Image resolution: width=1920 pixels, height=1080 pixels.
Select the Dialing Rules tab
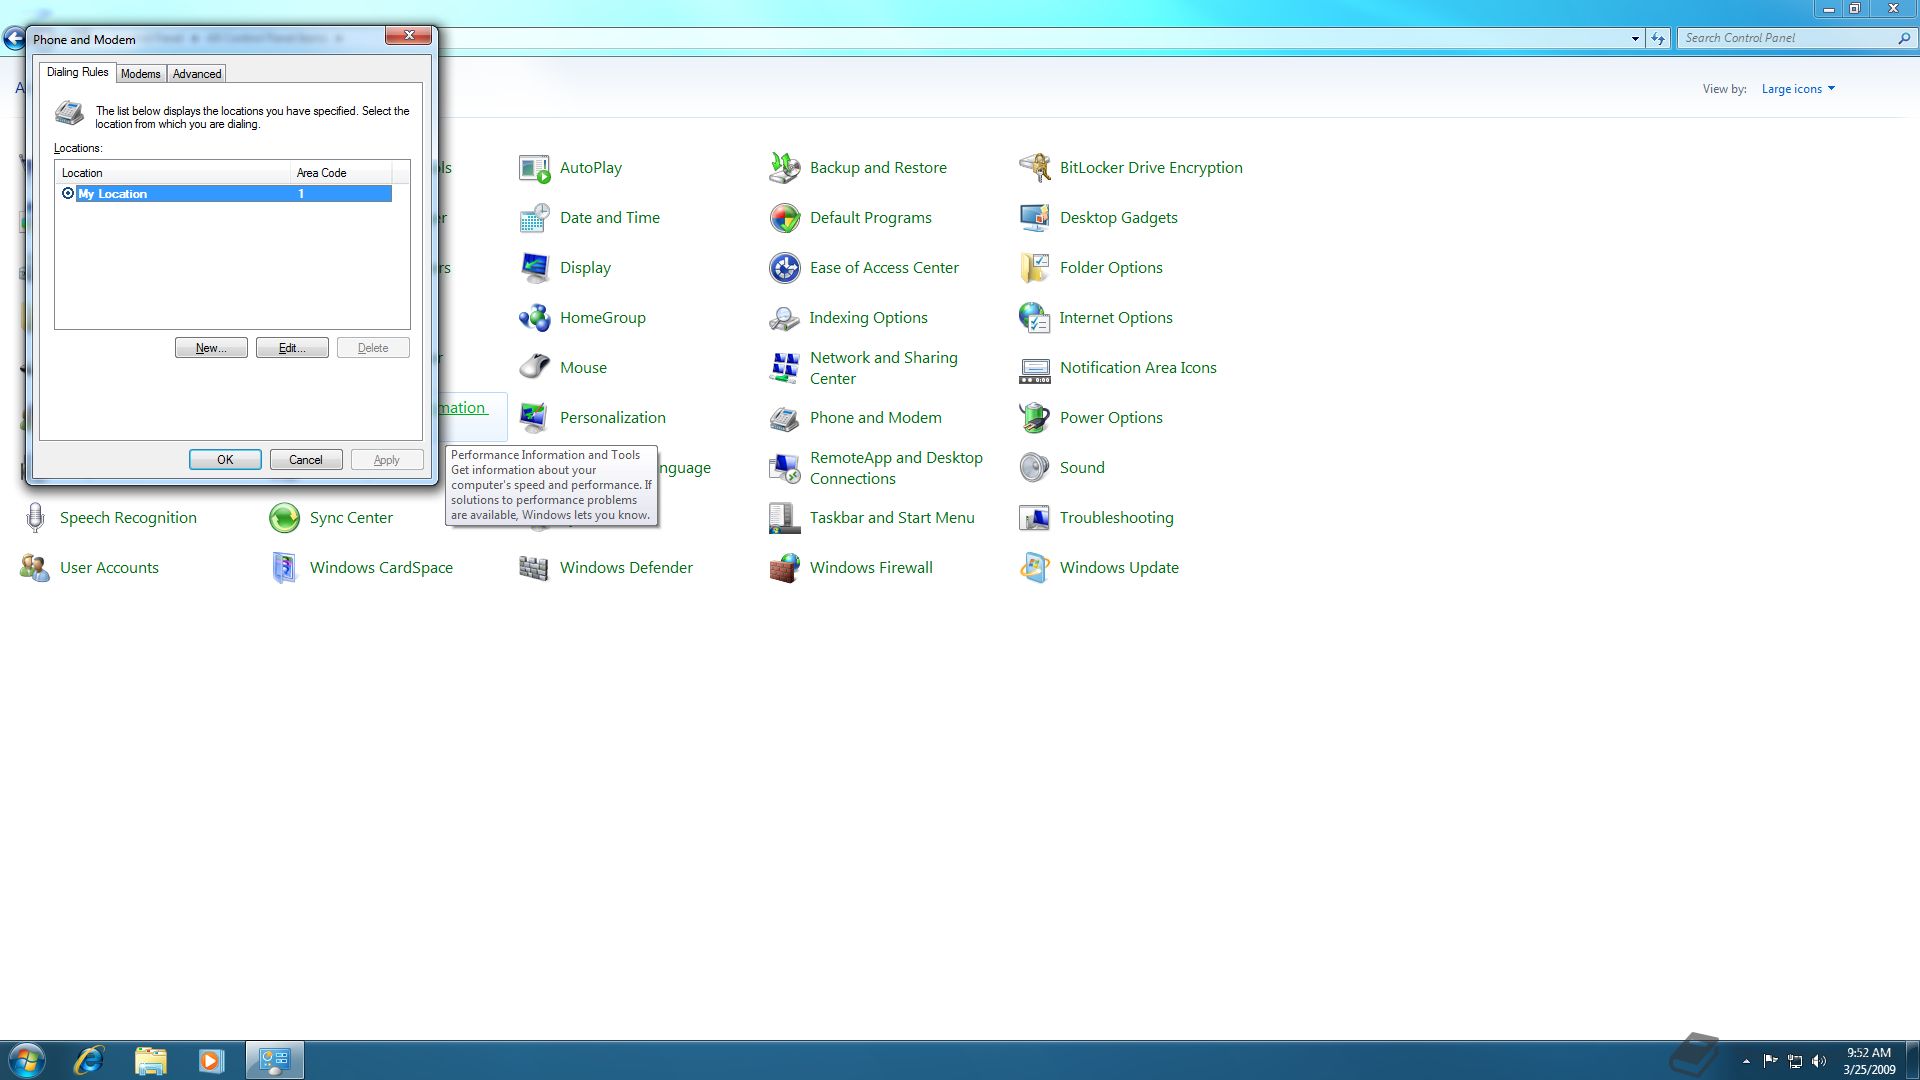click(77, 72)
